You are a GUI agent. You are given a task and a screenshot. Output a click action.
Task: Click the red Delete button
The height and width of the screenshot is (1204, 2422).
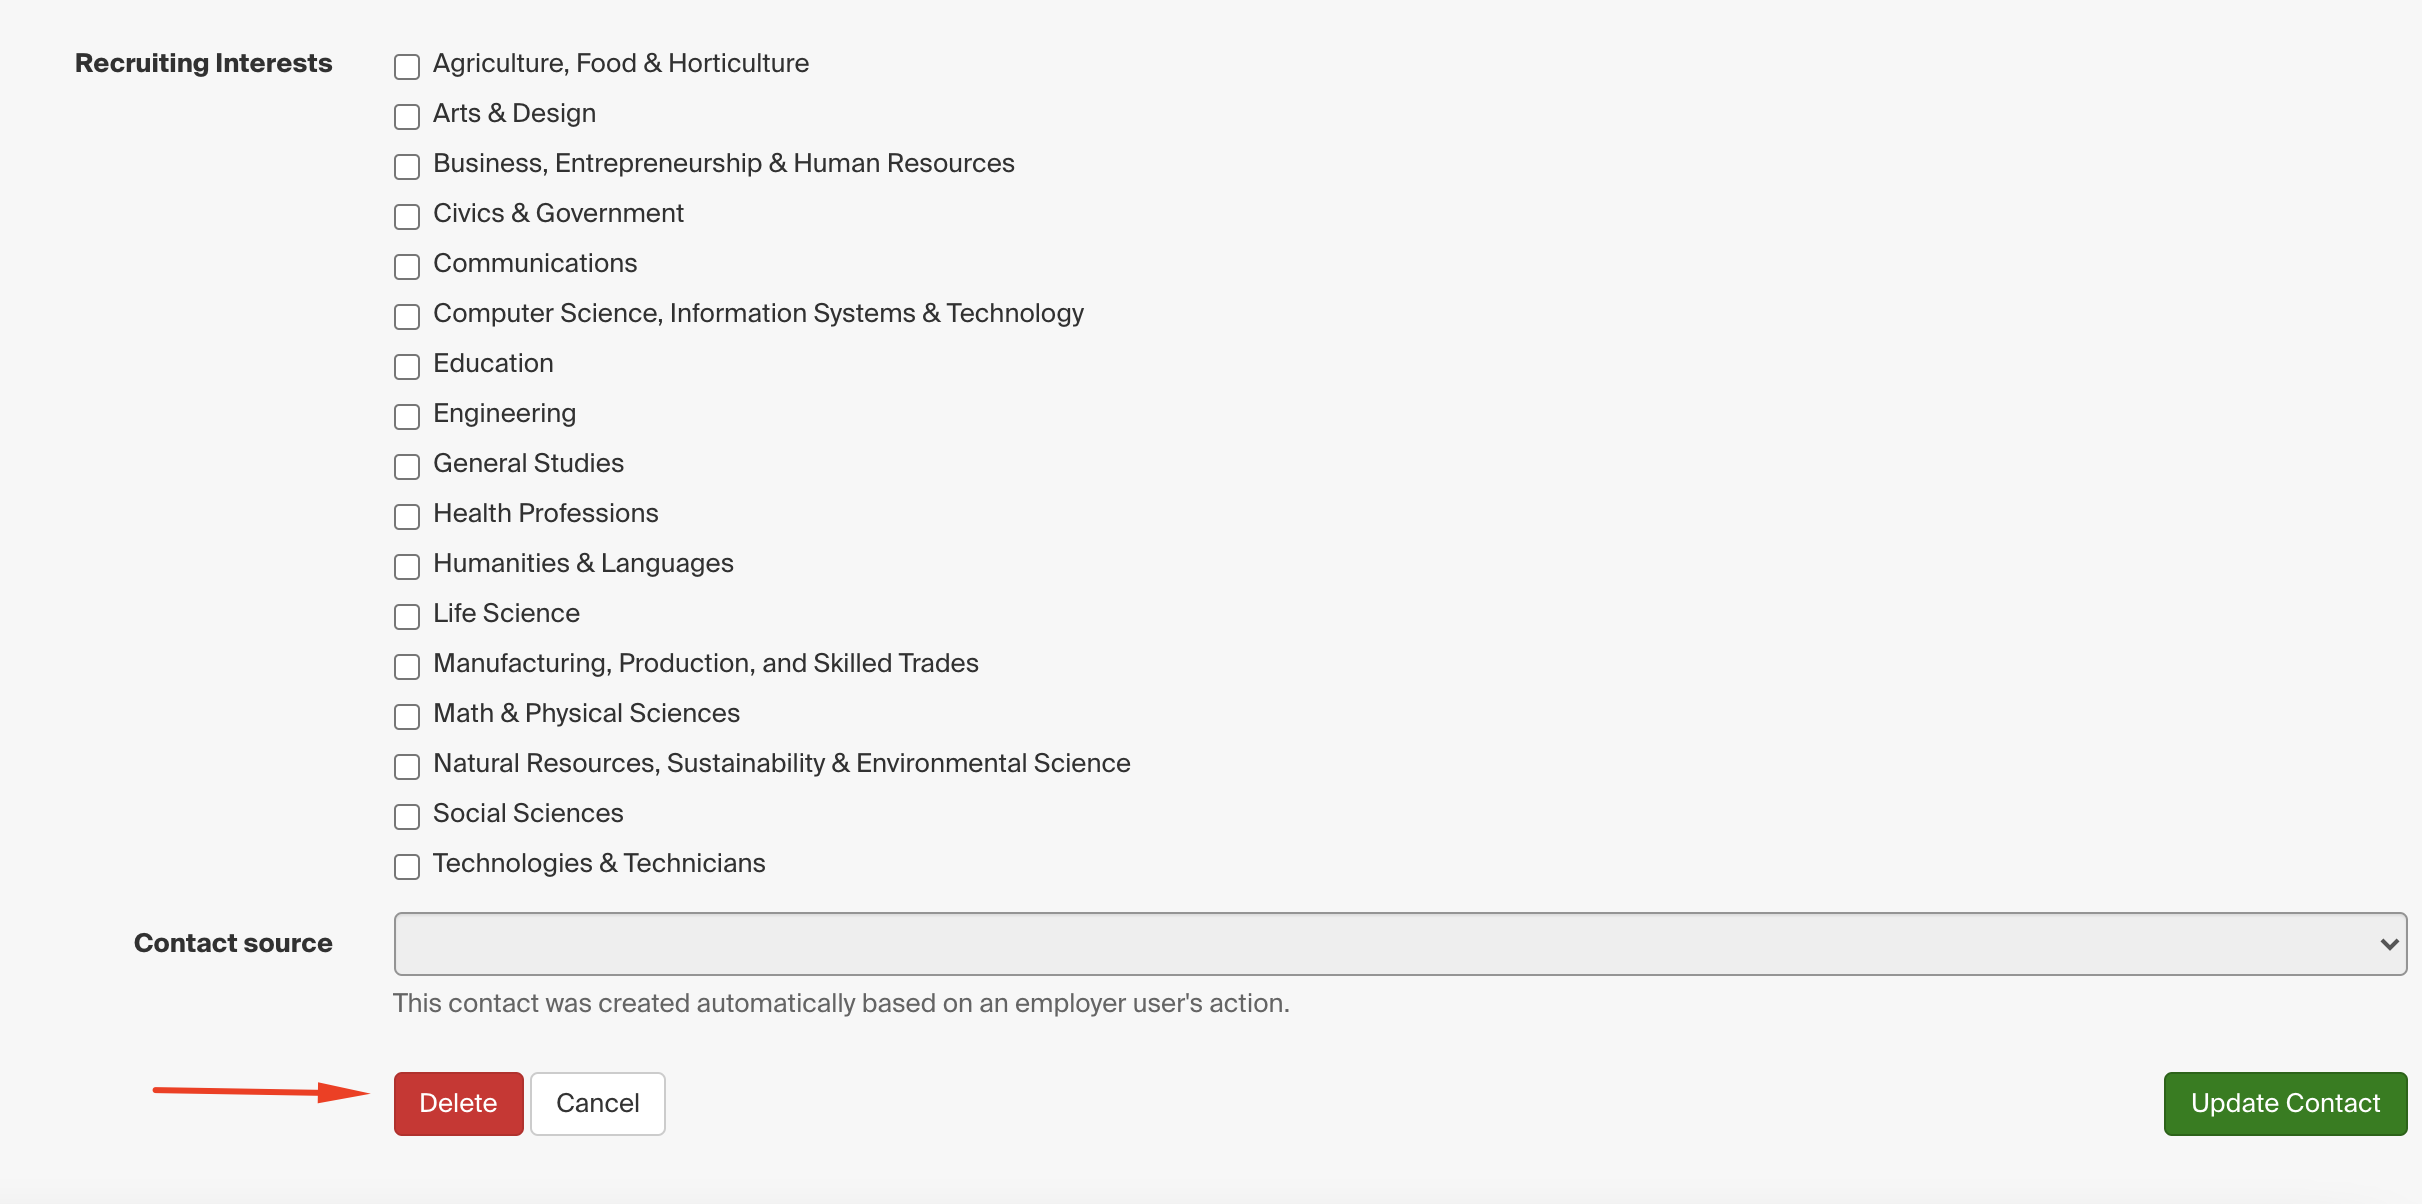[x=458, y=1103]
